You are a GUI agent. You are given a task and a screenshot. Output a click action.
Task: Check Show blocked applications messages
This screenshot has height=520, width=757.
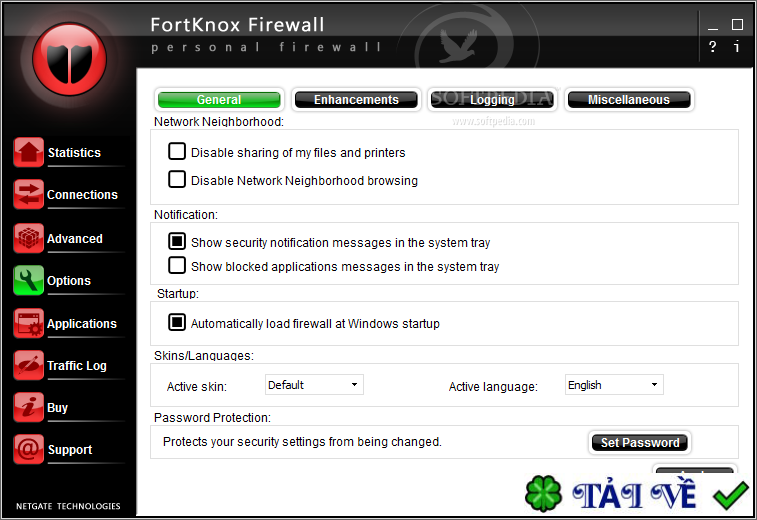click(x=177, y=265)
